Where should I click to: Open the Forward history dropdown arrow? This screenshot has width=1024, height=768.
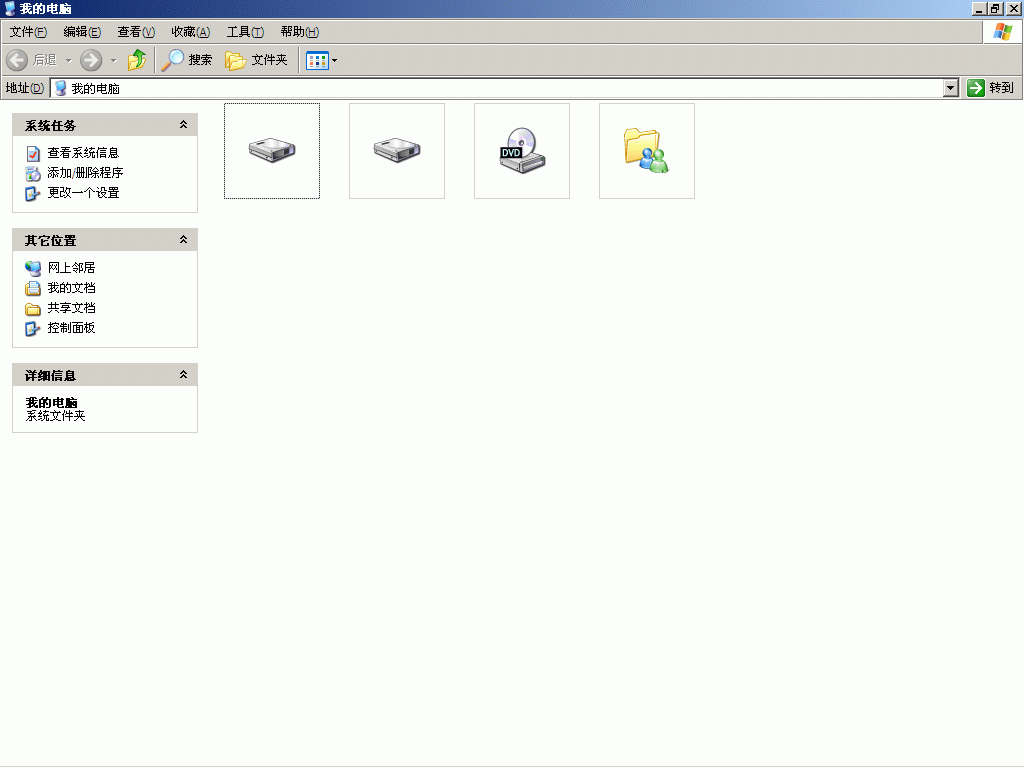point(113,60)
